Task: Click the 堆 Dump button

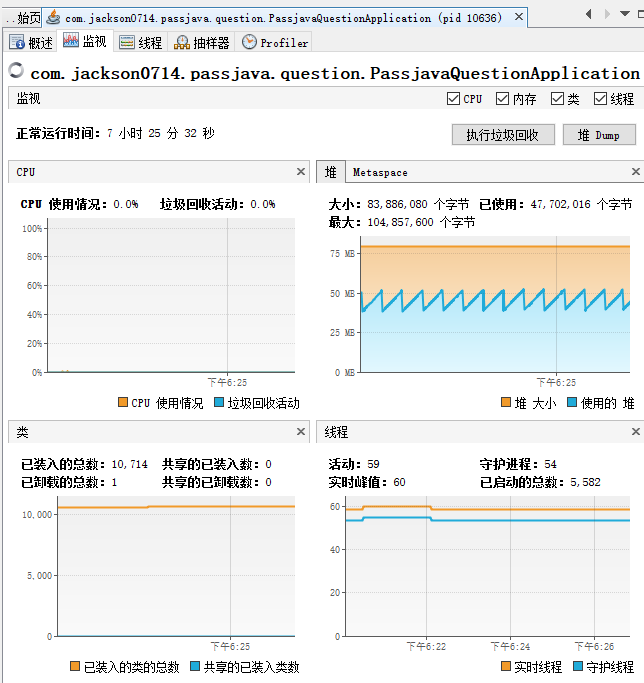Action: tap(599, 135)
